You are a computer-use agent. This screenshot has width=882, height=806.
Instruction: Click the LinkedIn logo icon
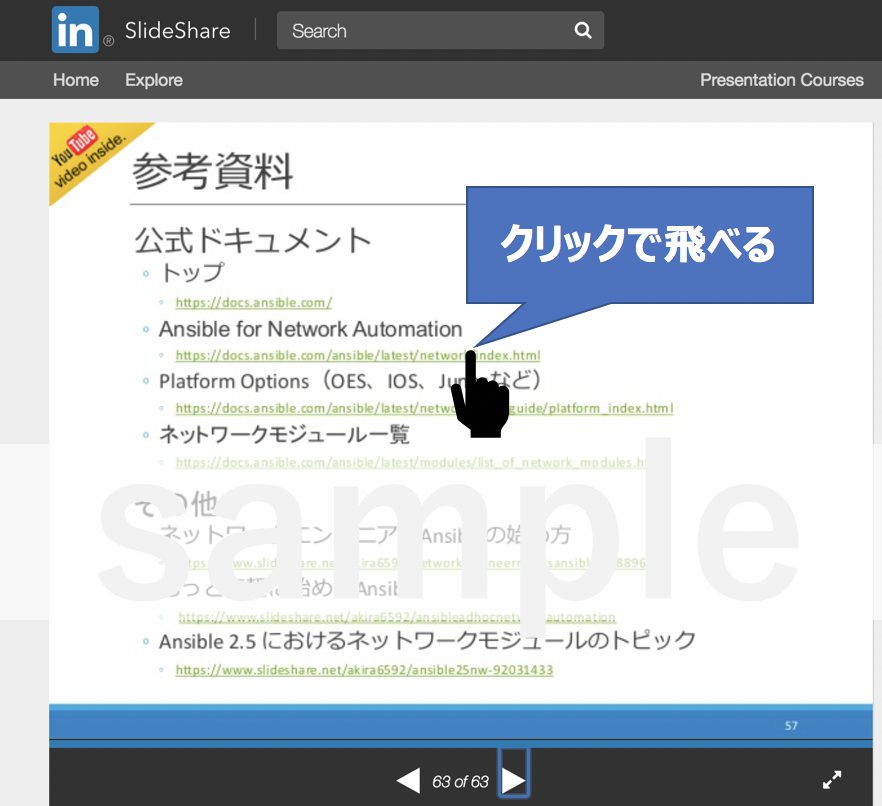pyautogui.click(x=75, y=30)
